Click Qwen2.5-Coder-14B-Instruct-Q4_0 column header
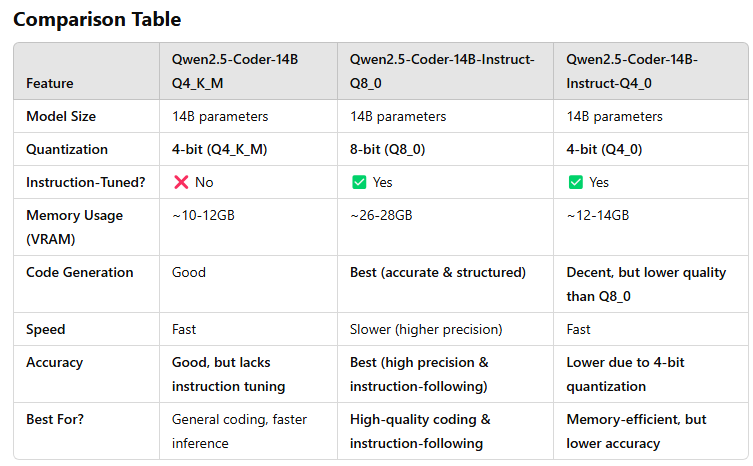The image size is (753, 466). pos(632,71)
